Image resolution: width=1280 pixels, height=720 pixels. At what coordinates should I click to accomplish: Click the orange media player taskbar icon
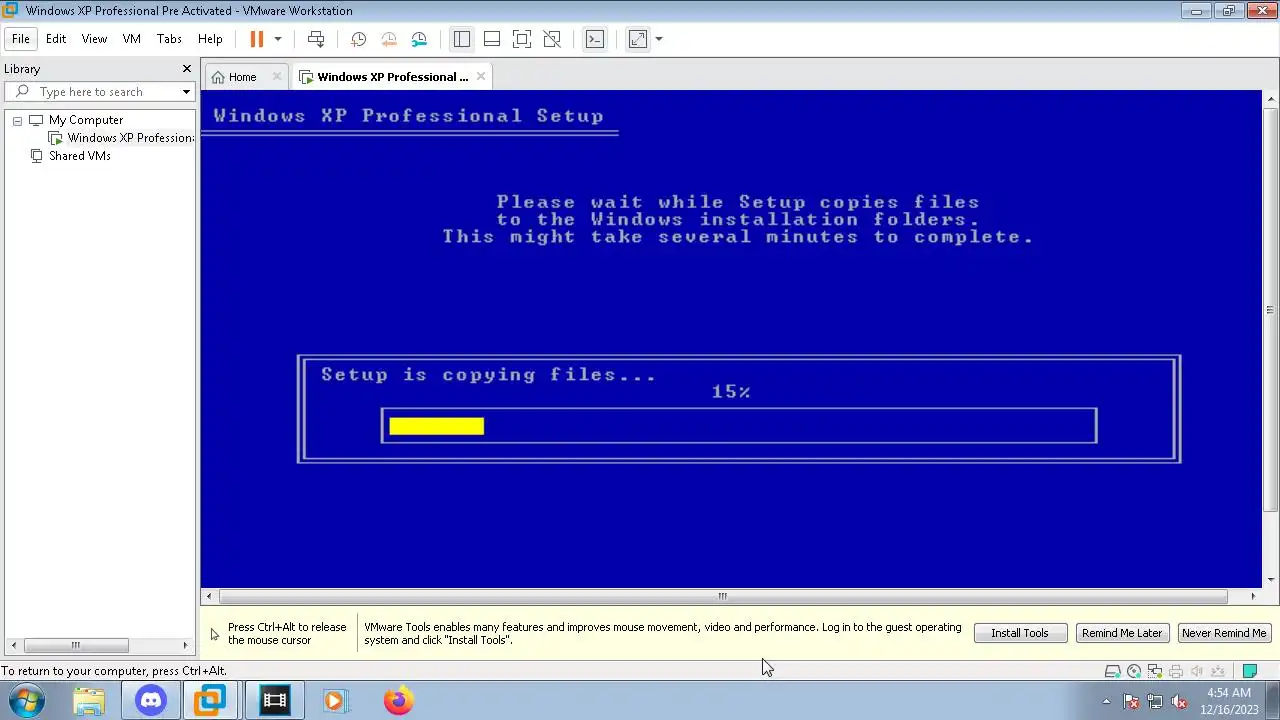(x=335, y=701)
